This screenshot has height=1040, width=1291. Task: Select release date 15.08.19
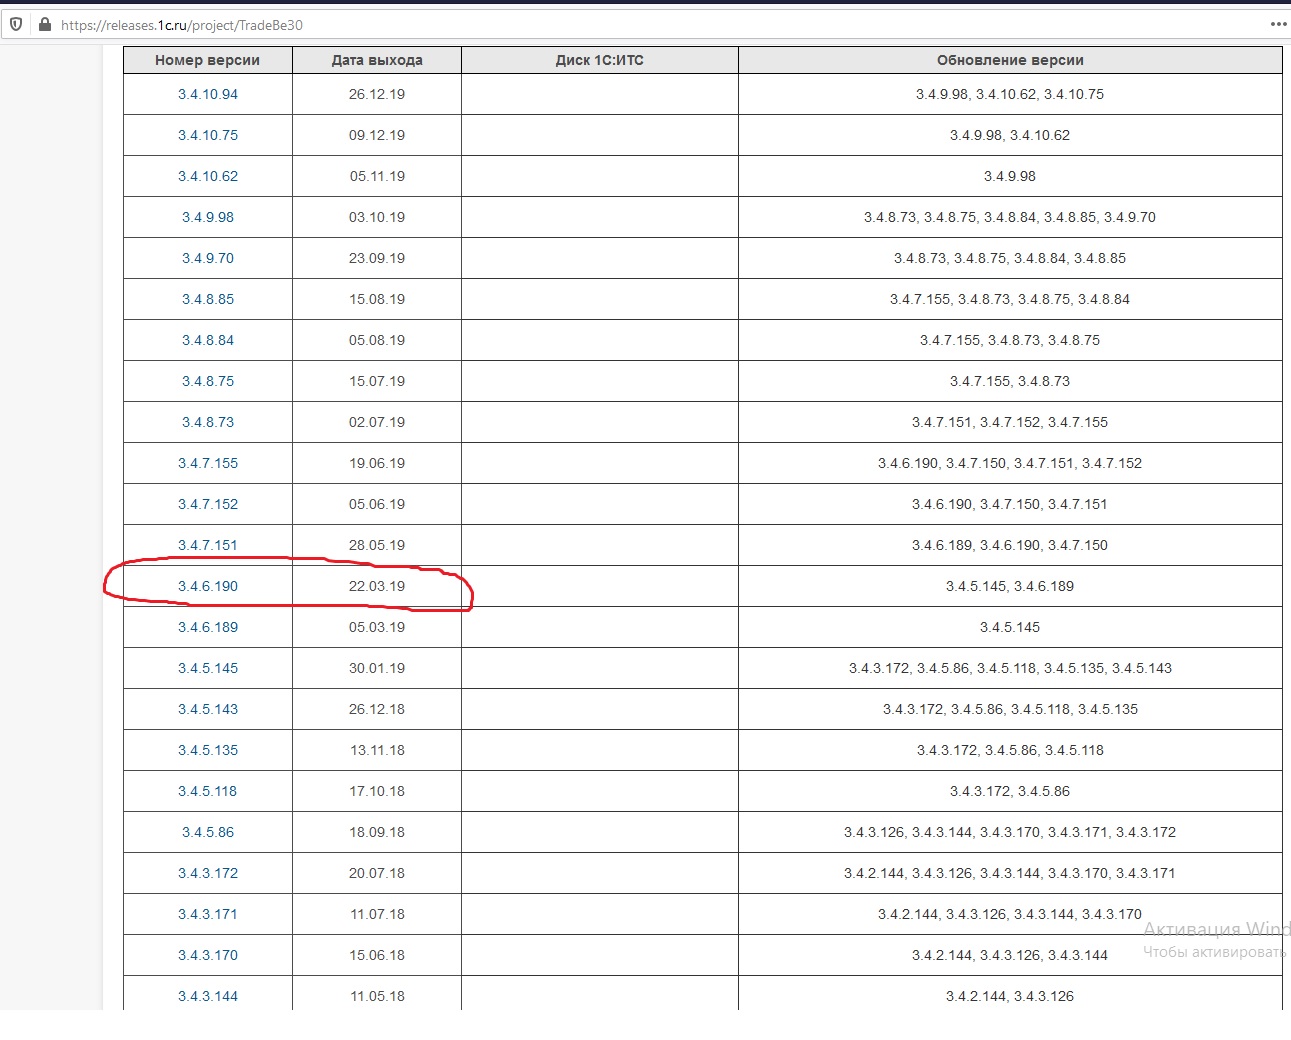click(377, 299)
